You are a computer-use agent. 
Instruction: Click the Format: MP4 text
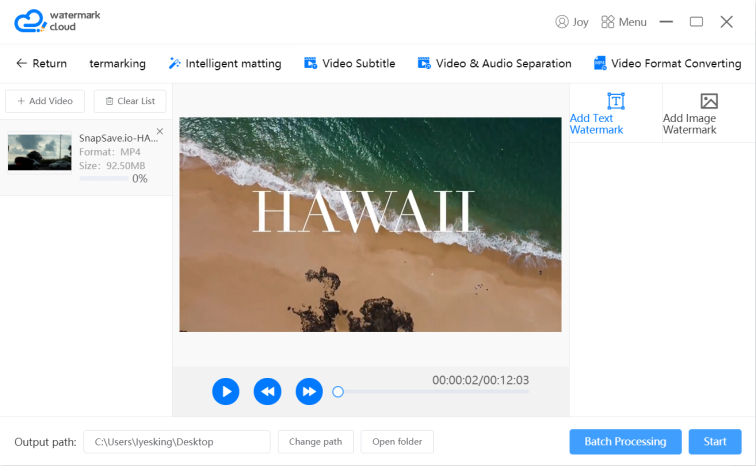coord(110,152)
